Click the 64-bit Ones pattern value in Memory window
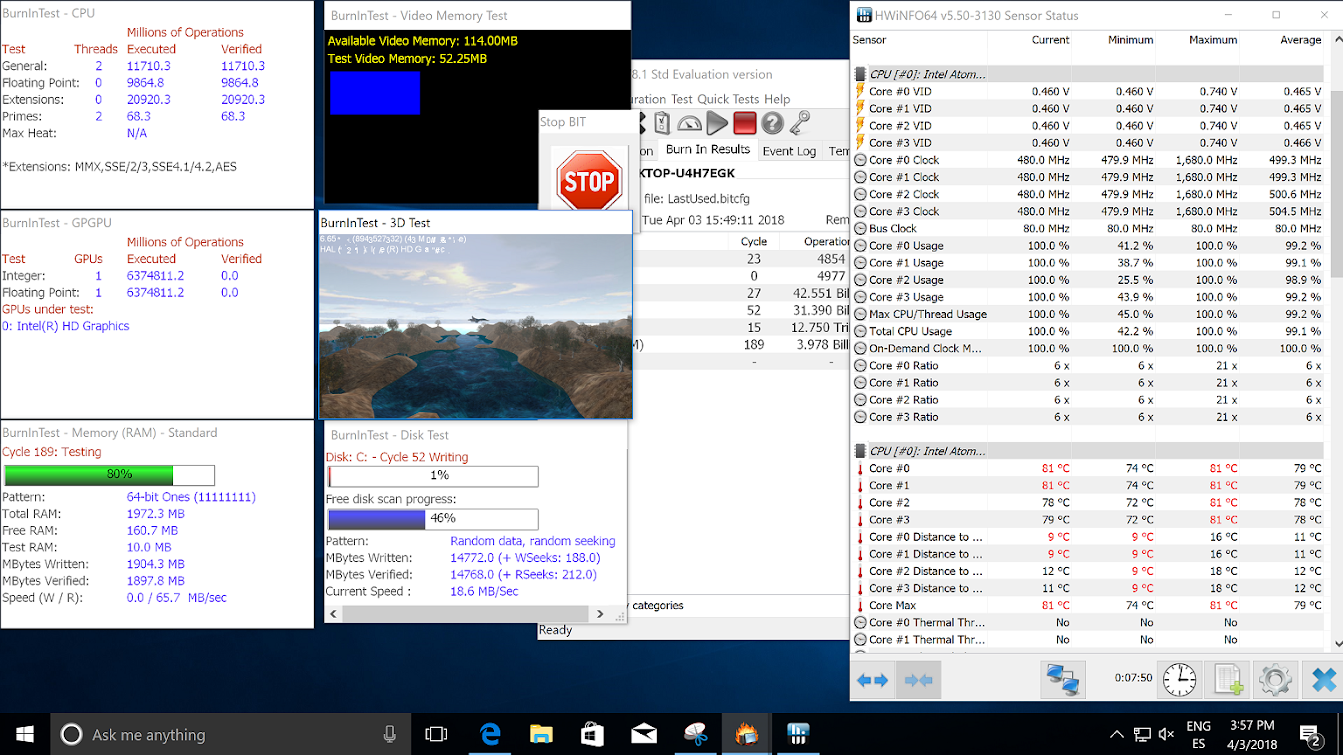 [x=191, y=497]
